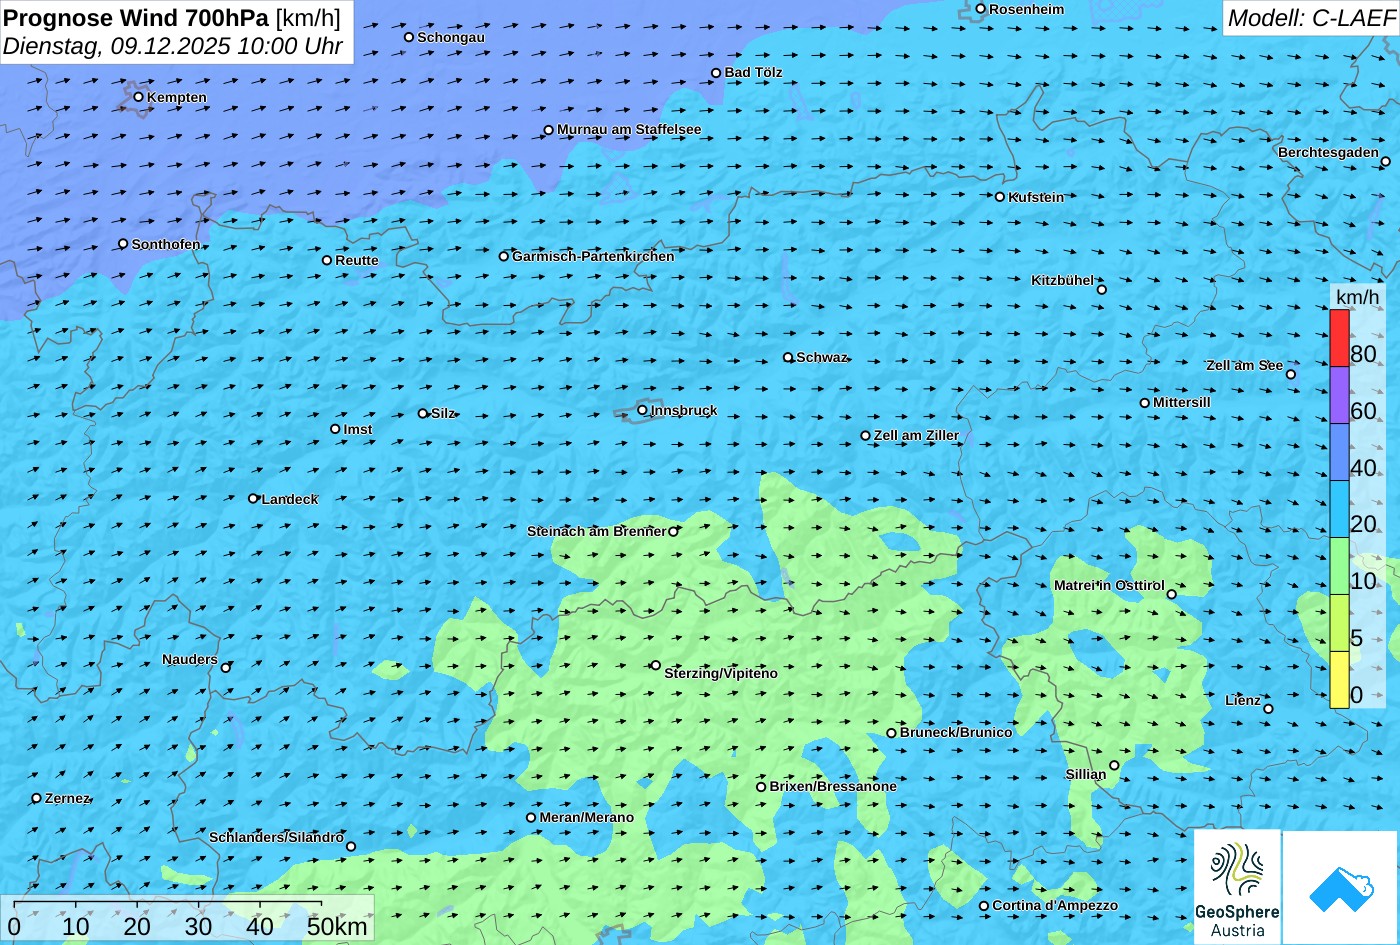Click the red 80 km/h legend swatch
The image size is (1400, 945).
point(1339,339)
